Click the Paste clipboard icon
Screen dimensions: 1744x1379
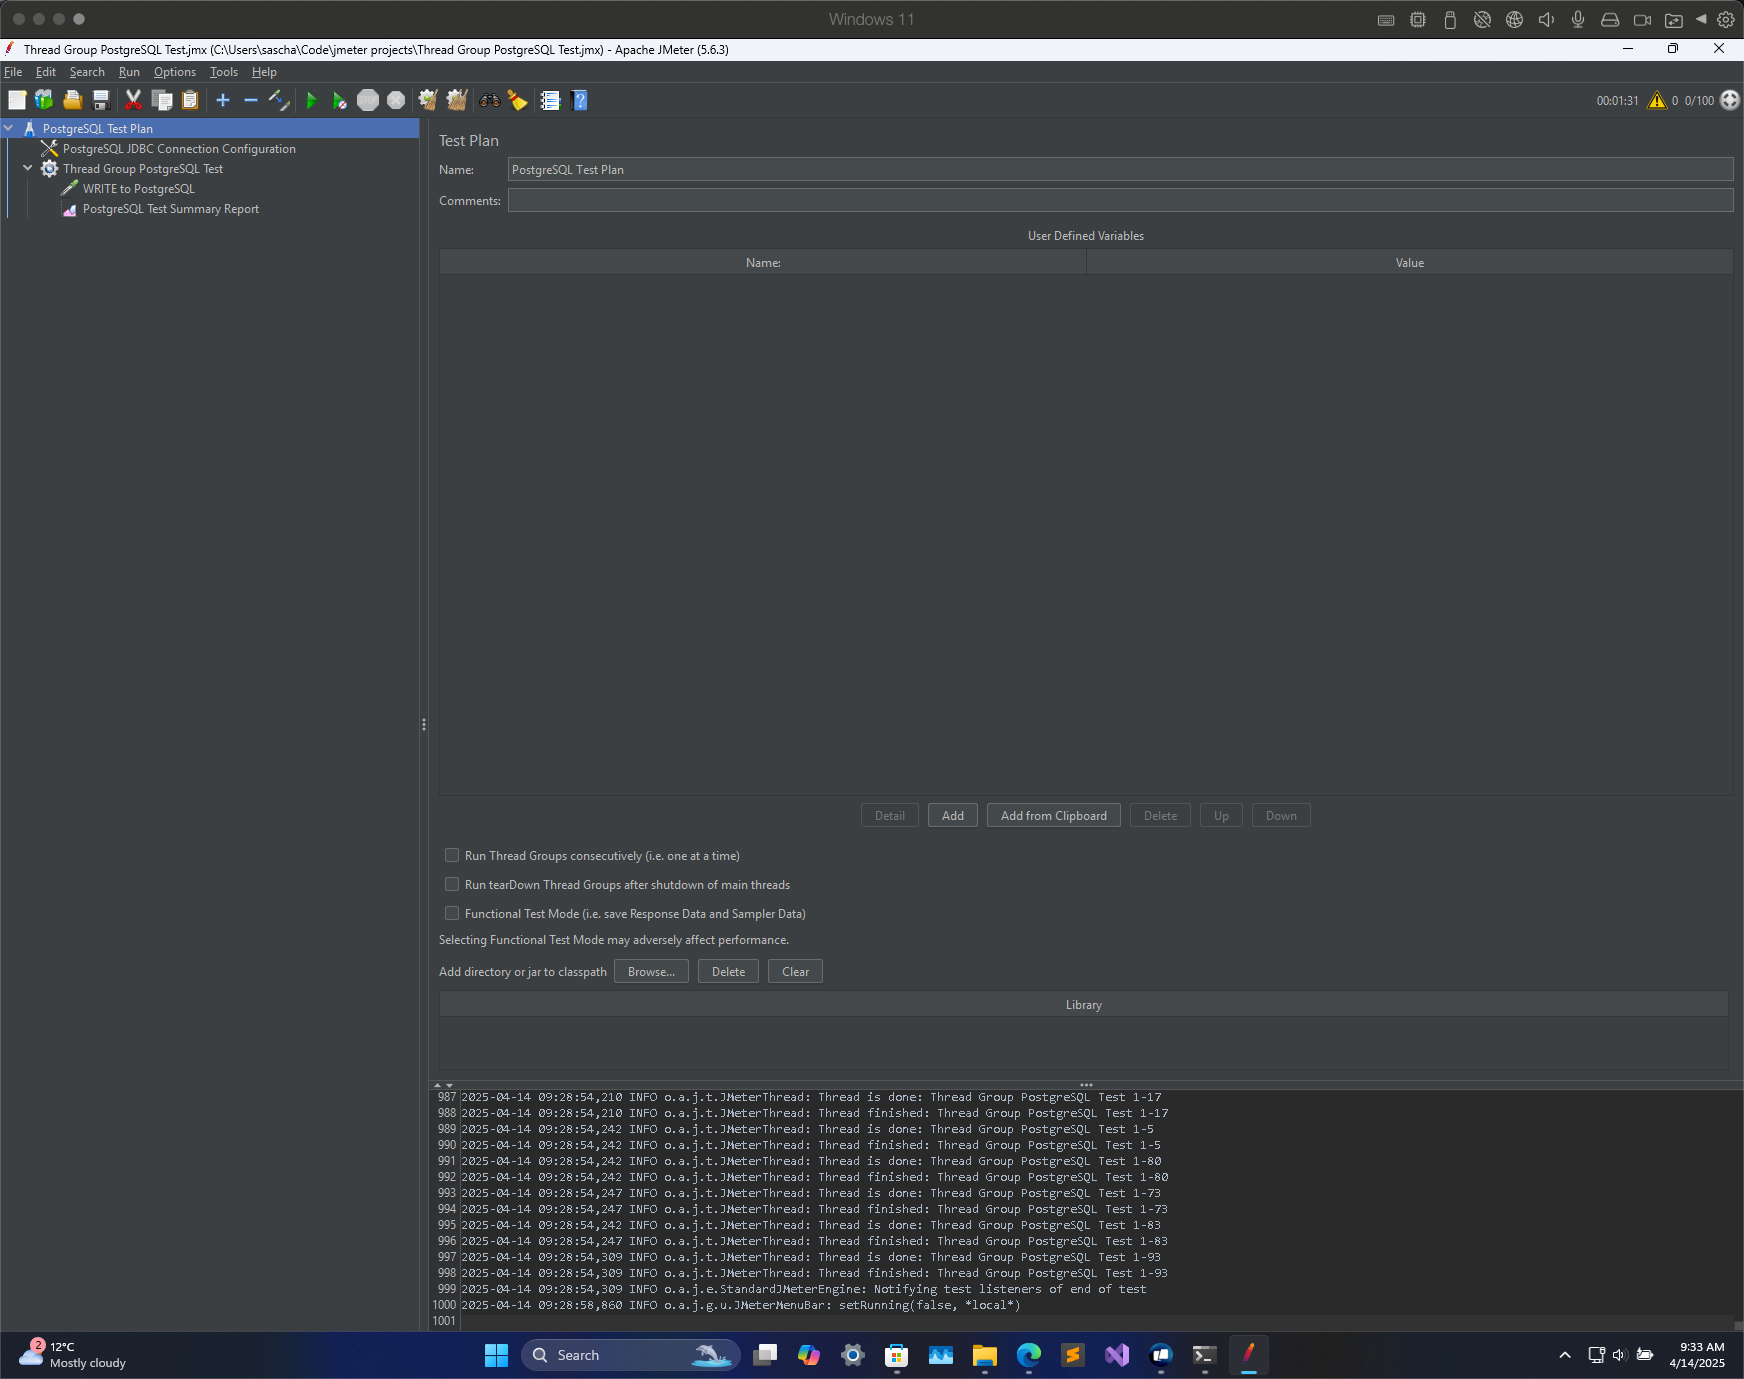pyautogui.click(x=190, y=100)
